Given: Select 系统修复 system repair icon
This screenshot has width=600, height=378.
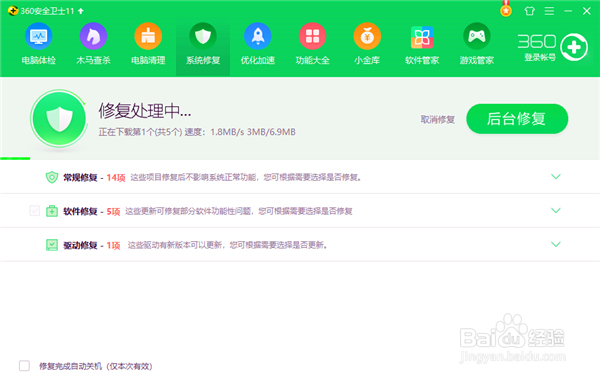Looking at the screenshot, I should click(x=203, y=36).
